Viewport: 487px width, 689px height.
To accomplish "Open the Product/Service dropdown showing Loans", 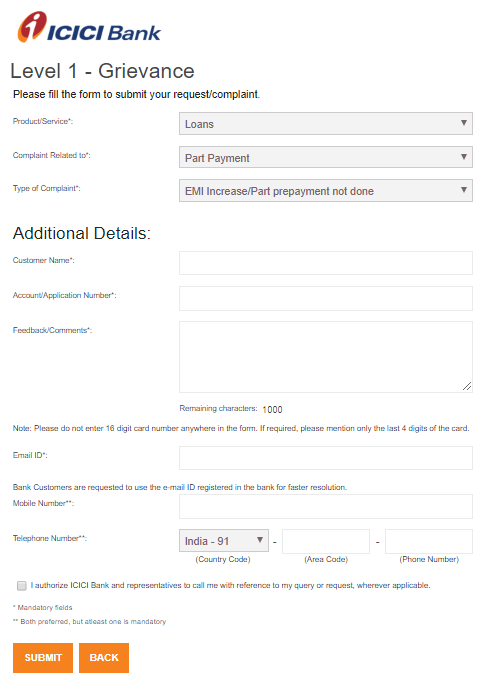I will 326,123.
